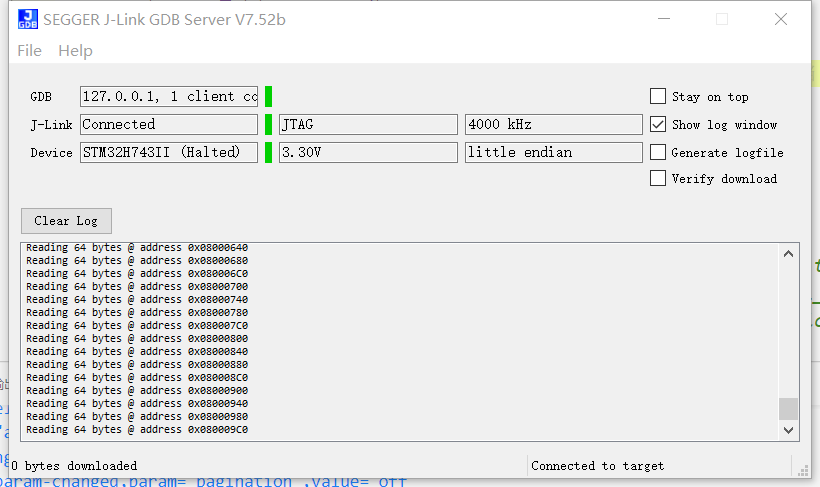This screenshot has width=820, height=487.
Task: Select log line with address 0x08000940
Action: [137, 404]
